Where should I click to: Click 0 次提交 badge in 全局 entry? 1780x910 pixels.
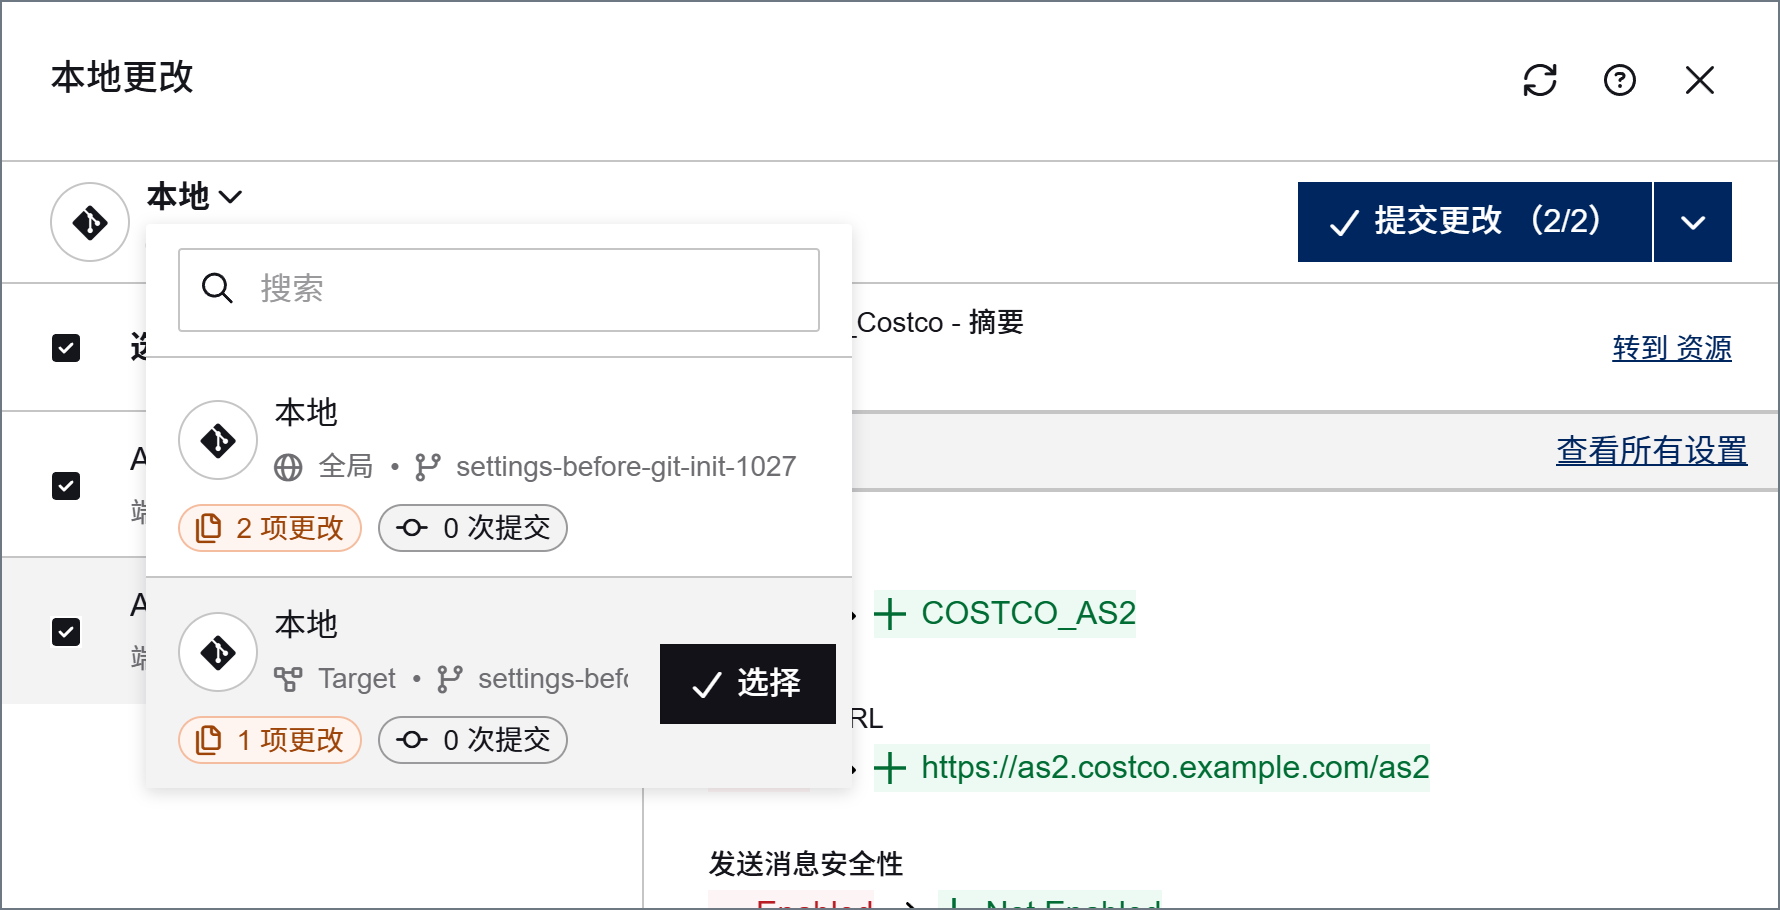(473, 528)
